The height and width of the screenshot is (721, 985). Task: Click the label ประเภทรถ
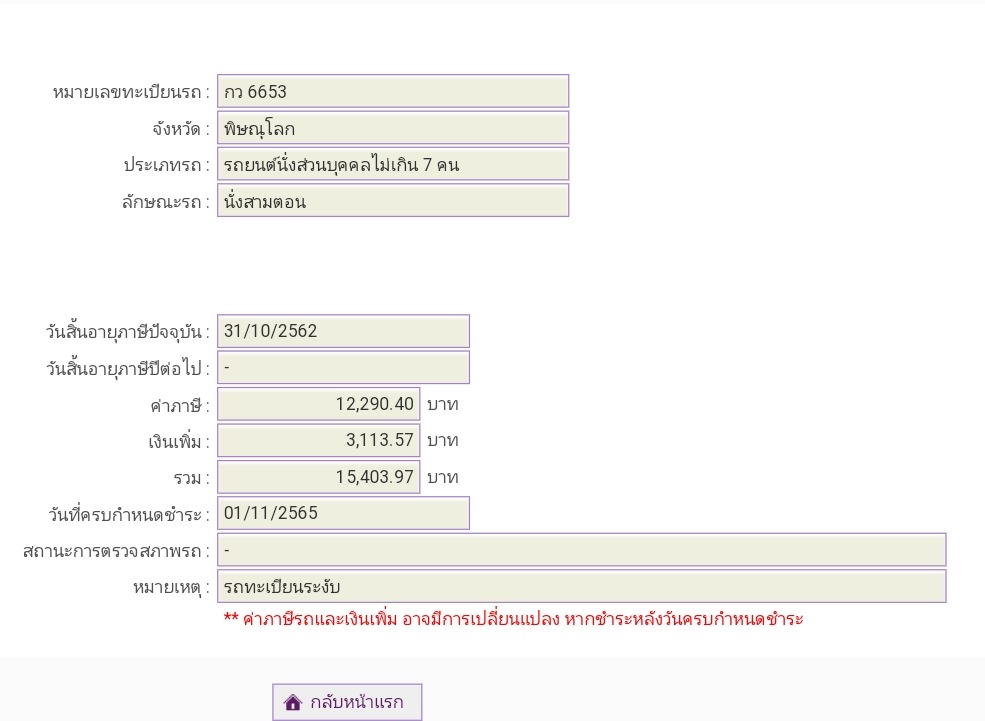[166, 165]
